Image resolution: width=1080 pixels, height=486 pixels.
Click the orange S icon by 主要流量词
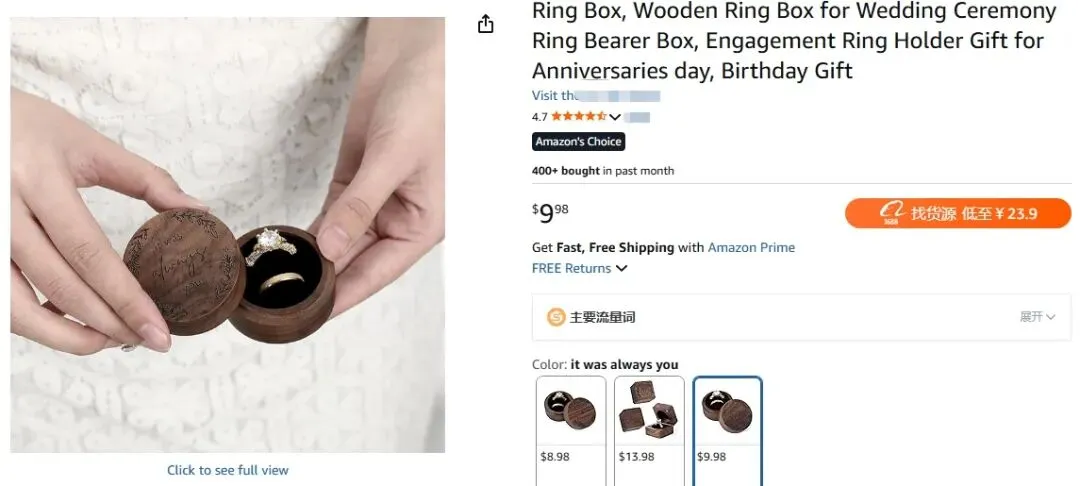[556, 317]
